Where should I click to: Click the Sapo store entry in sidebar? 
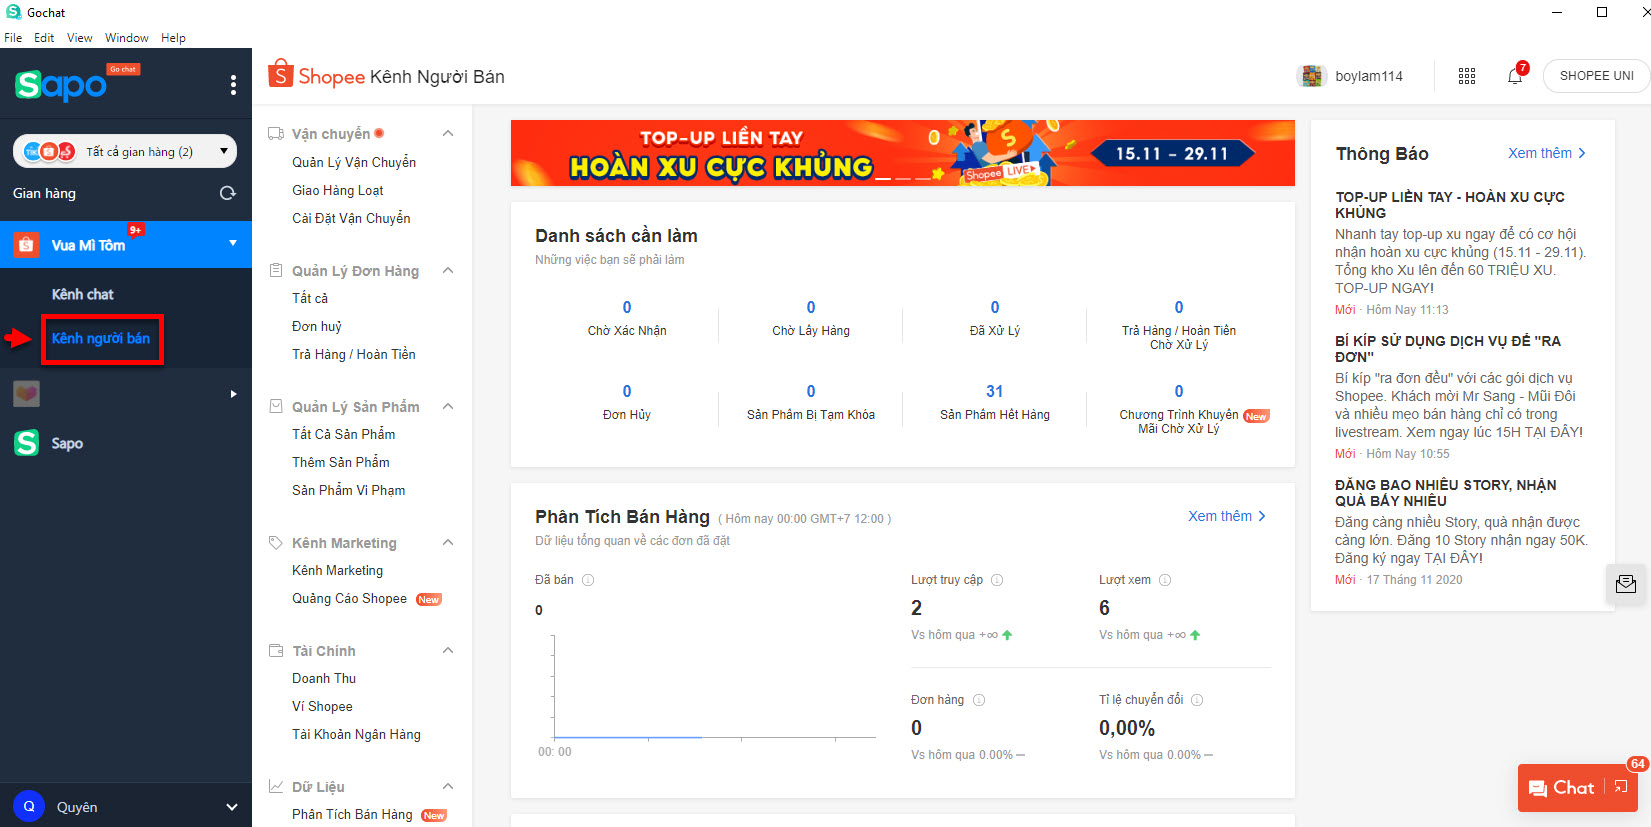coord(125,443)
